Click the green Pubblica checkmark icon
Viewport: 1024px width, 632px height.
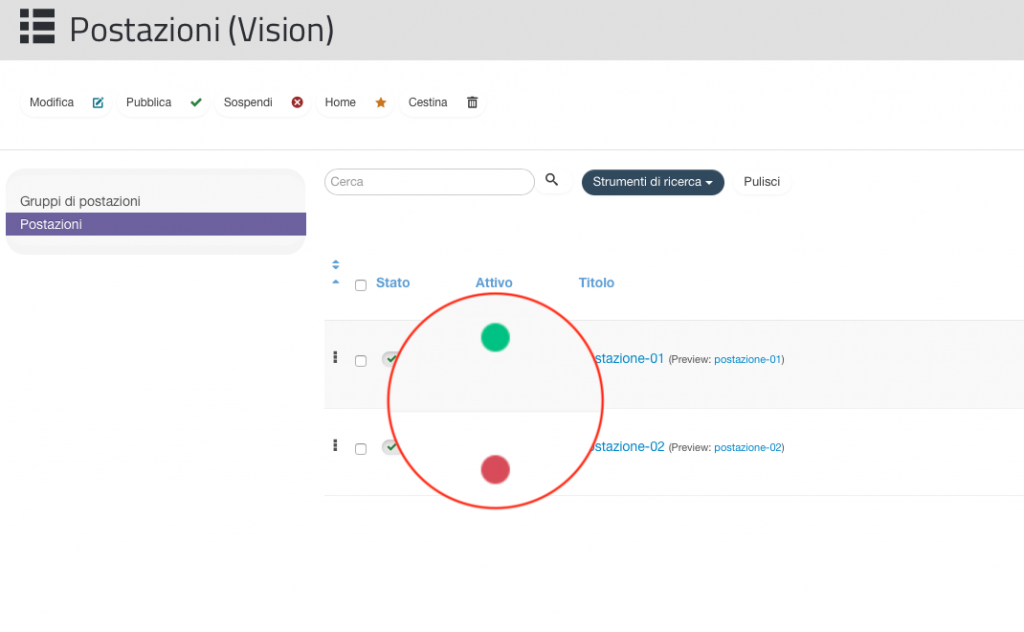196,103
